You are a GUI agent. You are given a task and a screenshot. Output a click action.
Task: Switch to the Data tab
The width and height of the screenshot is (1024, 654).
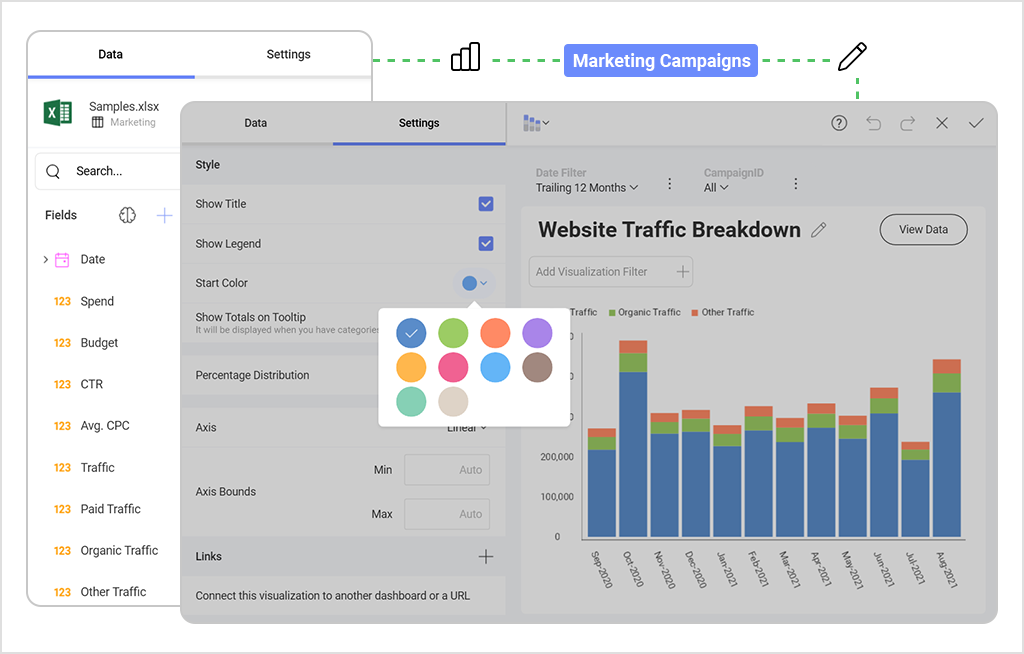tap(256, 123)
